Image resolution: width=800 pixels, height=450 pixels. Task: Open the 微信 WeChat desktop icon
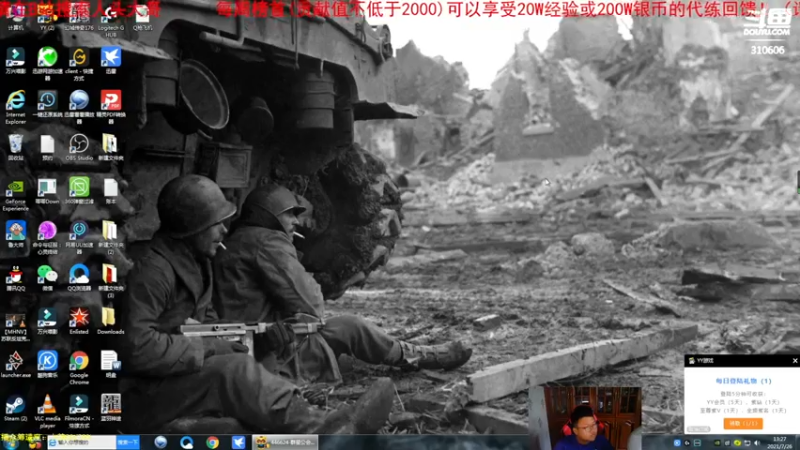[x=47, y=278]
